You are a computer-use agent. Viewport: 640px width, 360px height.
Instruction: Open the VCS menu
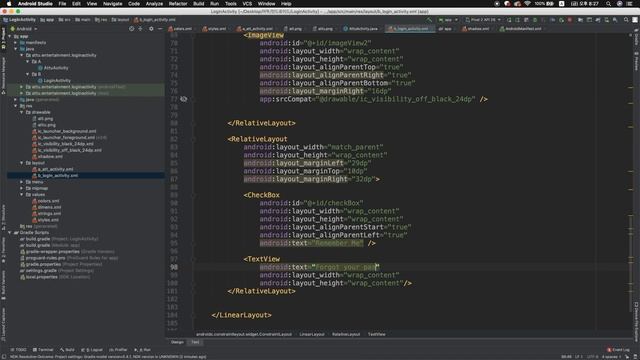(x=247, y=3)
